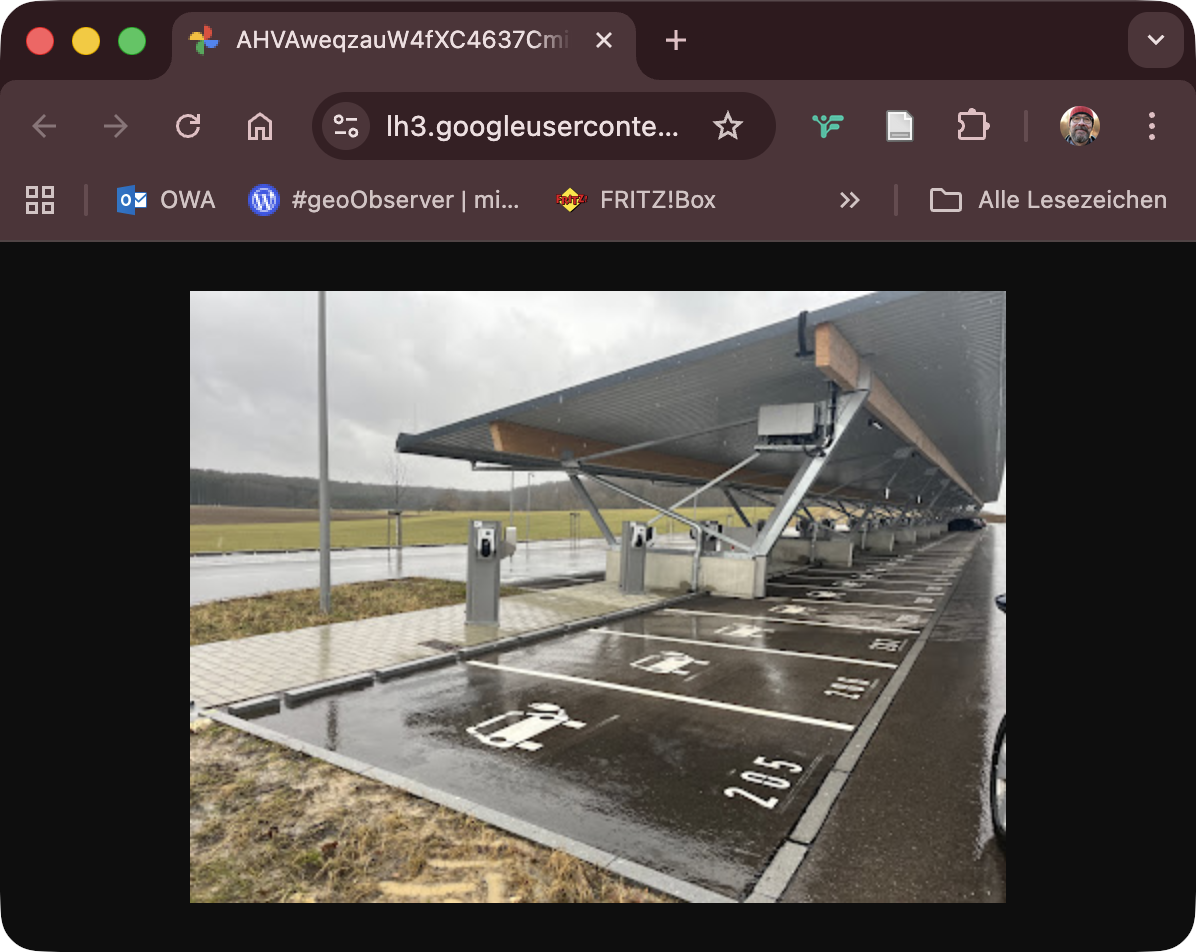This screenshot has height=952, width=1196.
Task: Open the Extensions puzzle piece menu
Action: point(972,126)
